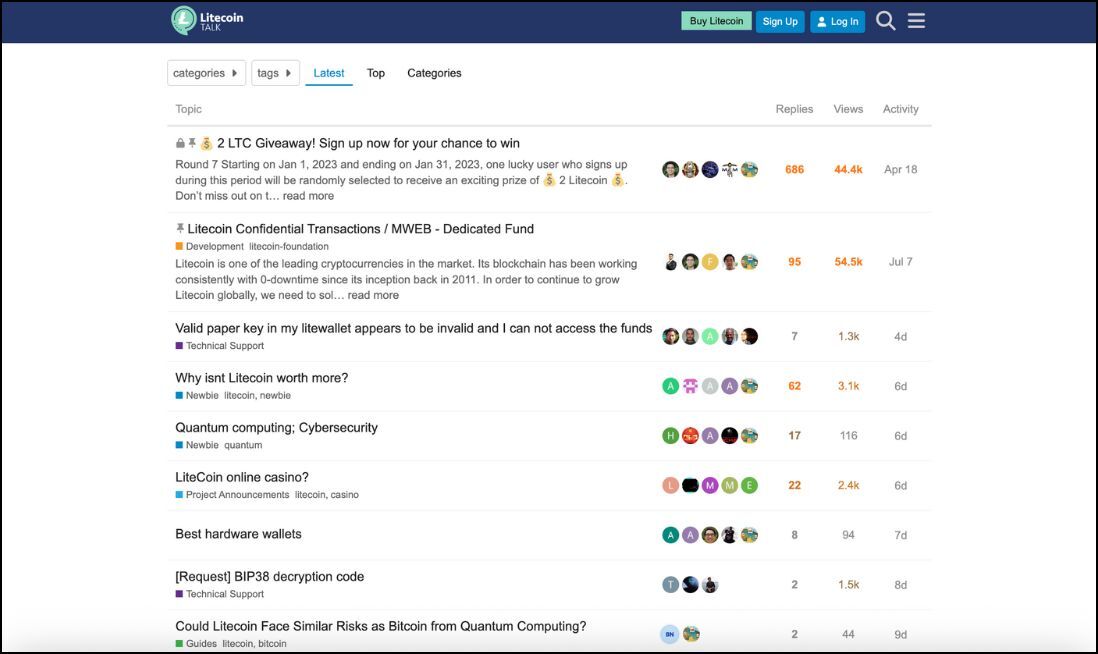Switch to the Categories tab
This screenshot has height=654, width=1098.
click(x=434, y=73)
